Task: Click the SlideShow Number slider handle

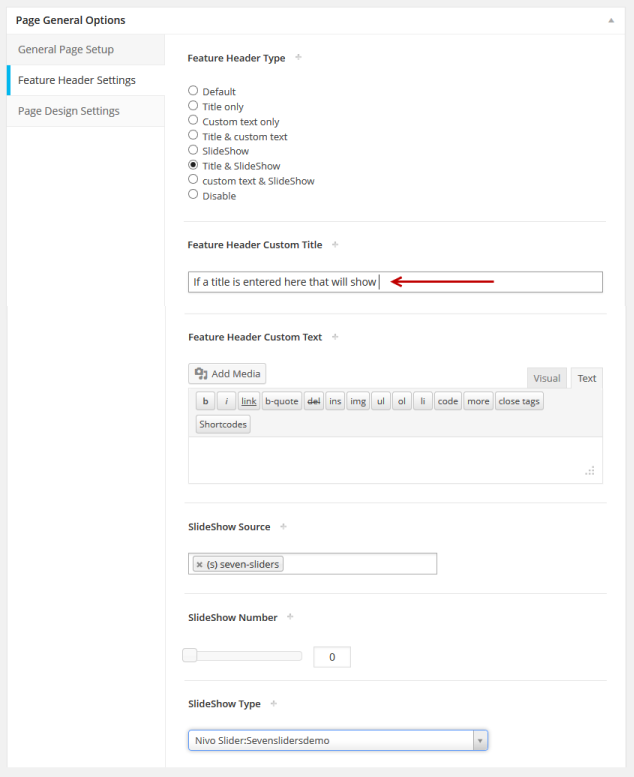Action: pyautogui.click(x=189, y=656)
